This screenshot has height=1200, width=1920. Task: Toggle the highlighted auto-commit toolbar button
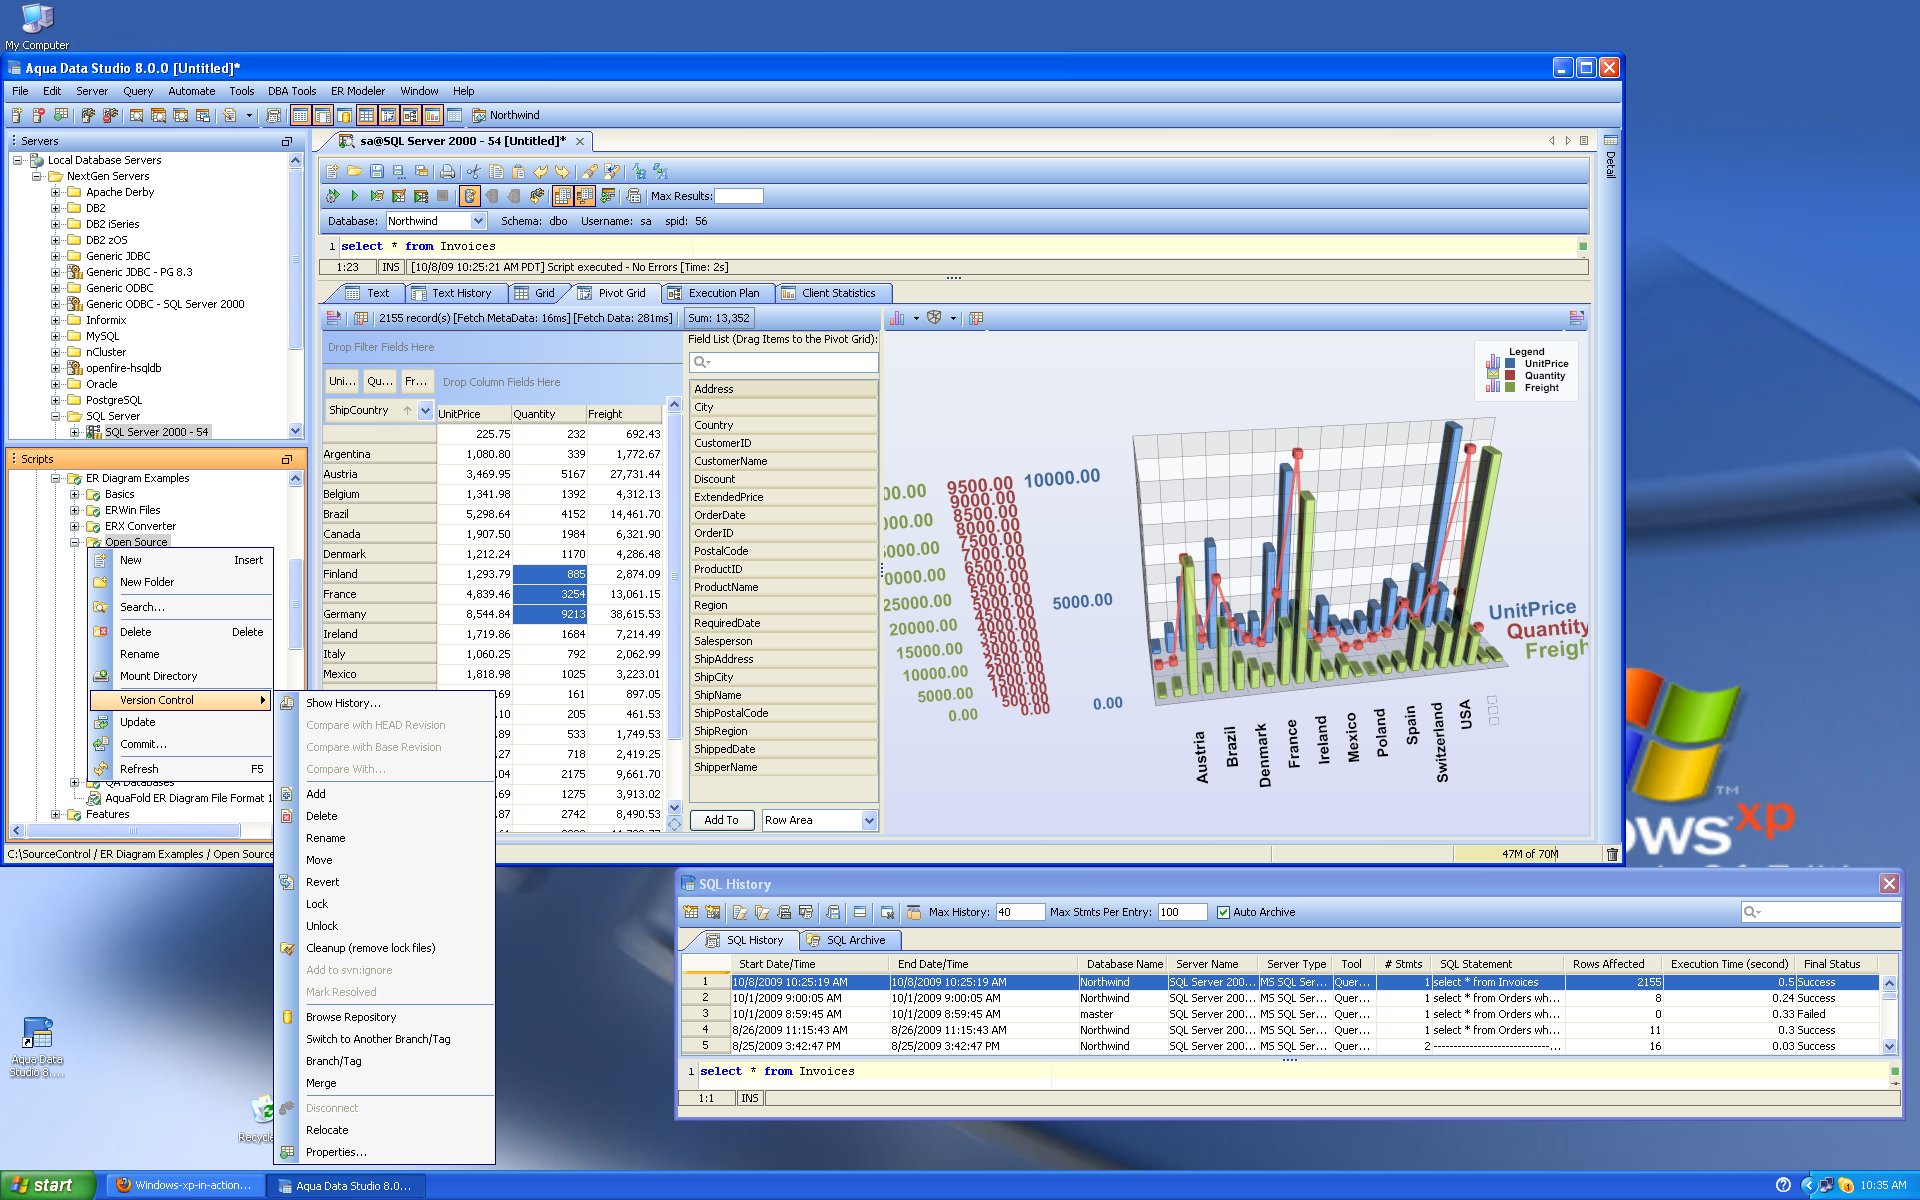(469, 196)
